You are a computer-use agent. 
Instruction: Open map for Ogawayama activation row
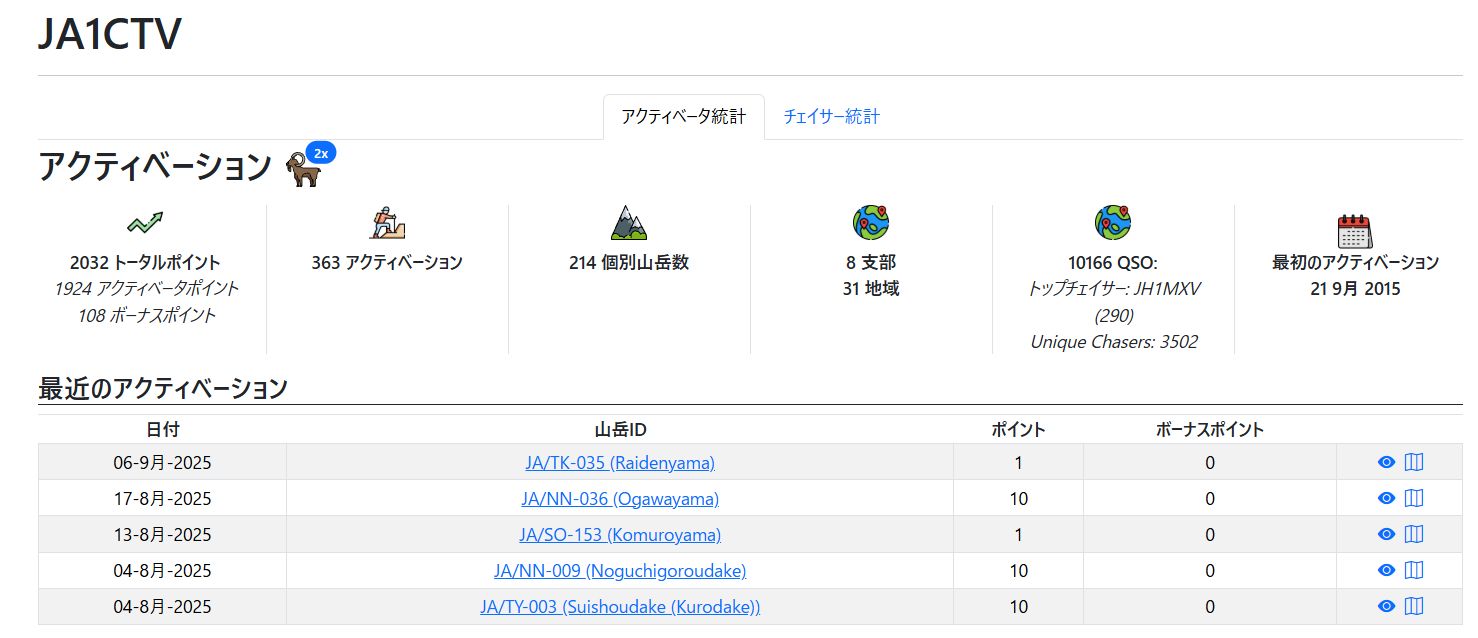coord(1414,498)
